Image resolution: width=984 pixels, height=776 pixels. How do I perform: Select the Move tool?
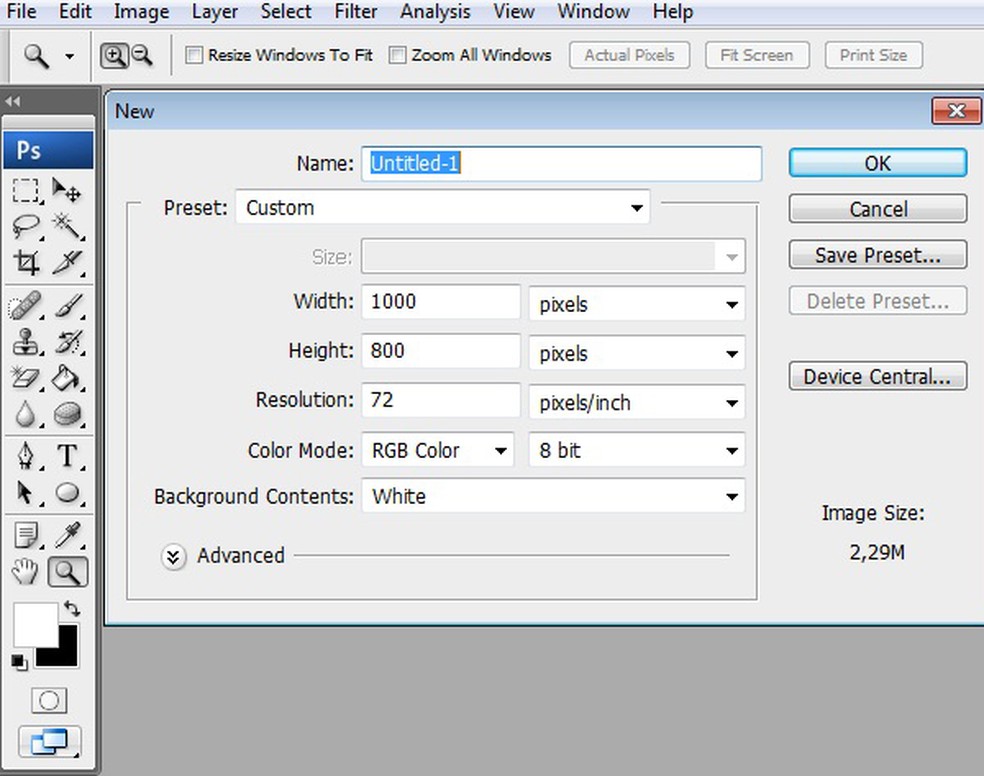click(67, 189)
